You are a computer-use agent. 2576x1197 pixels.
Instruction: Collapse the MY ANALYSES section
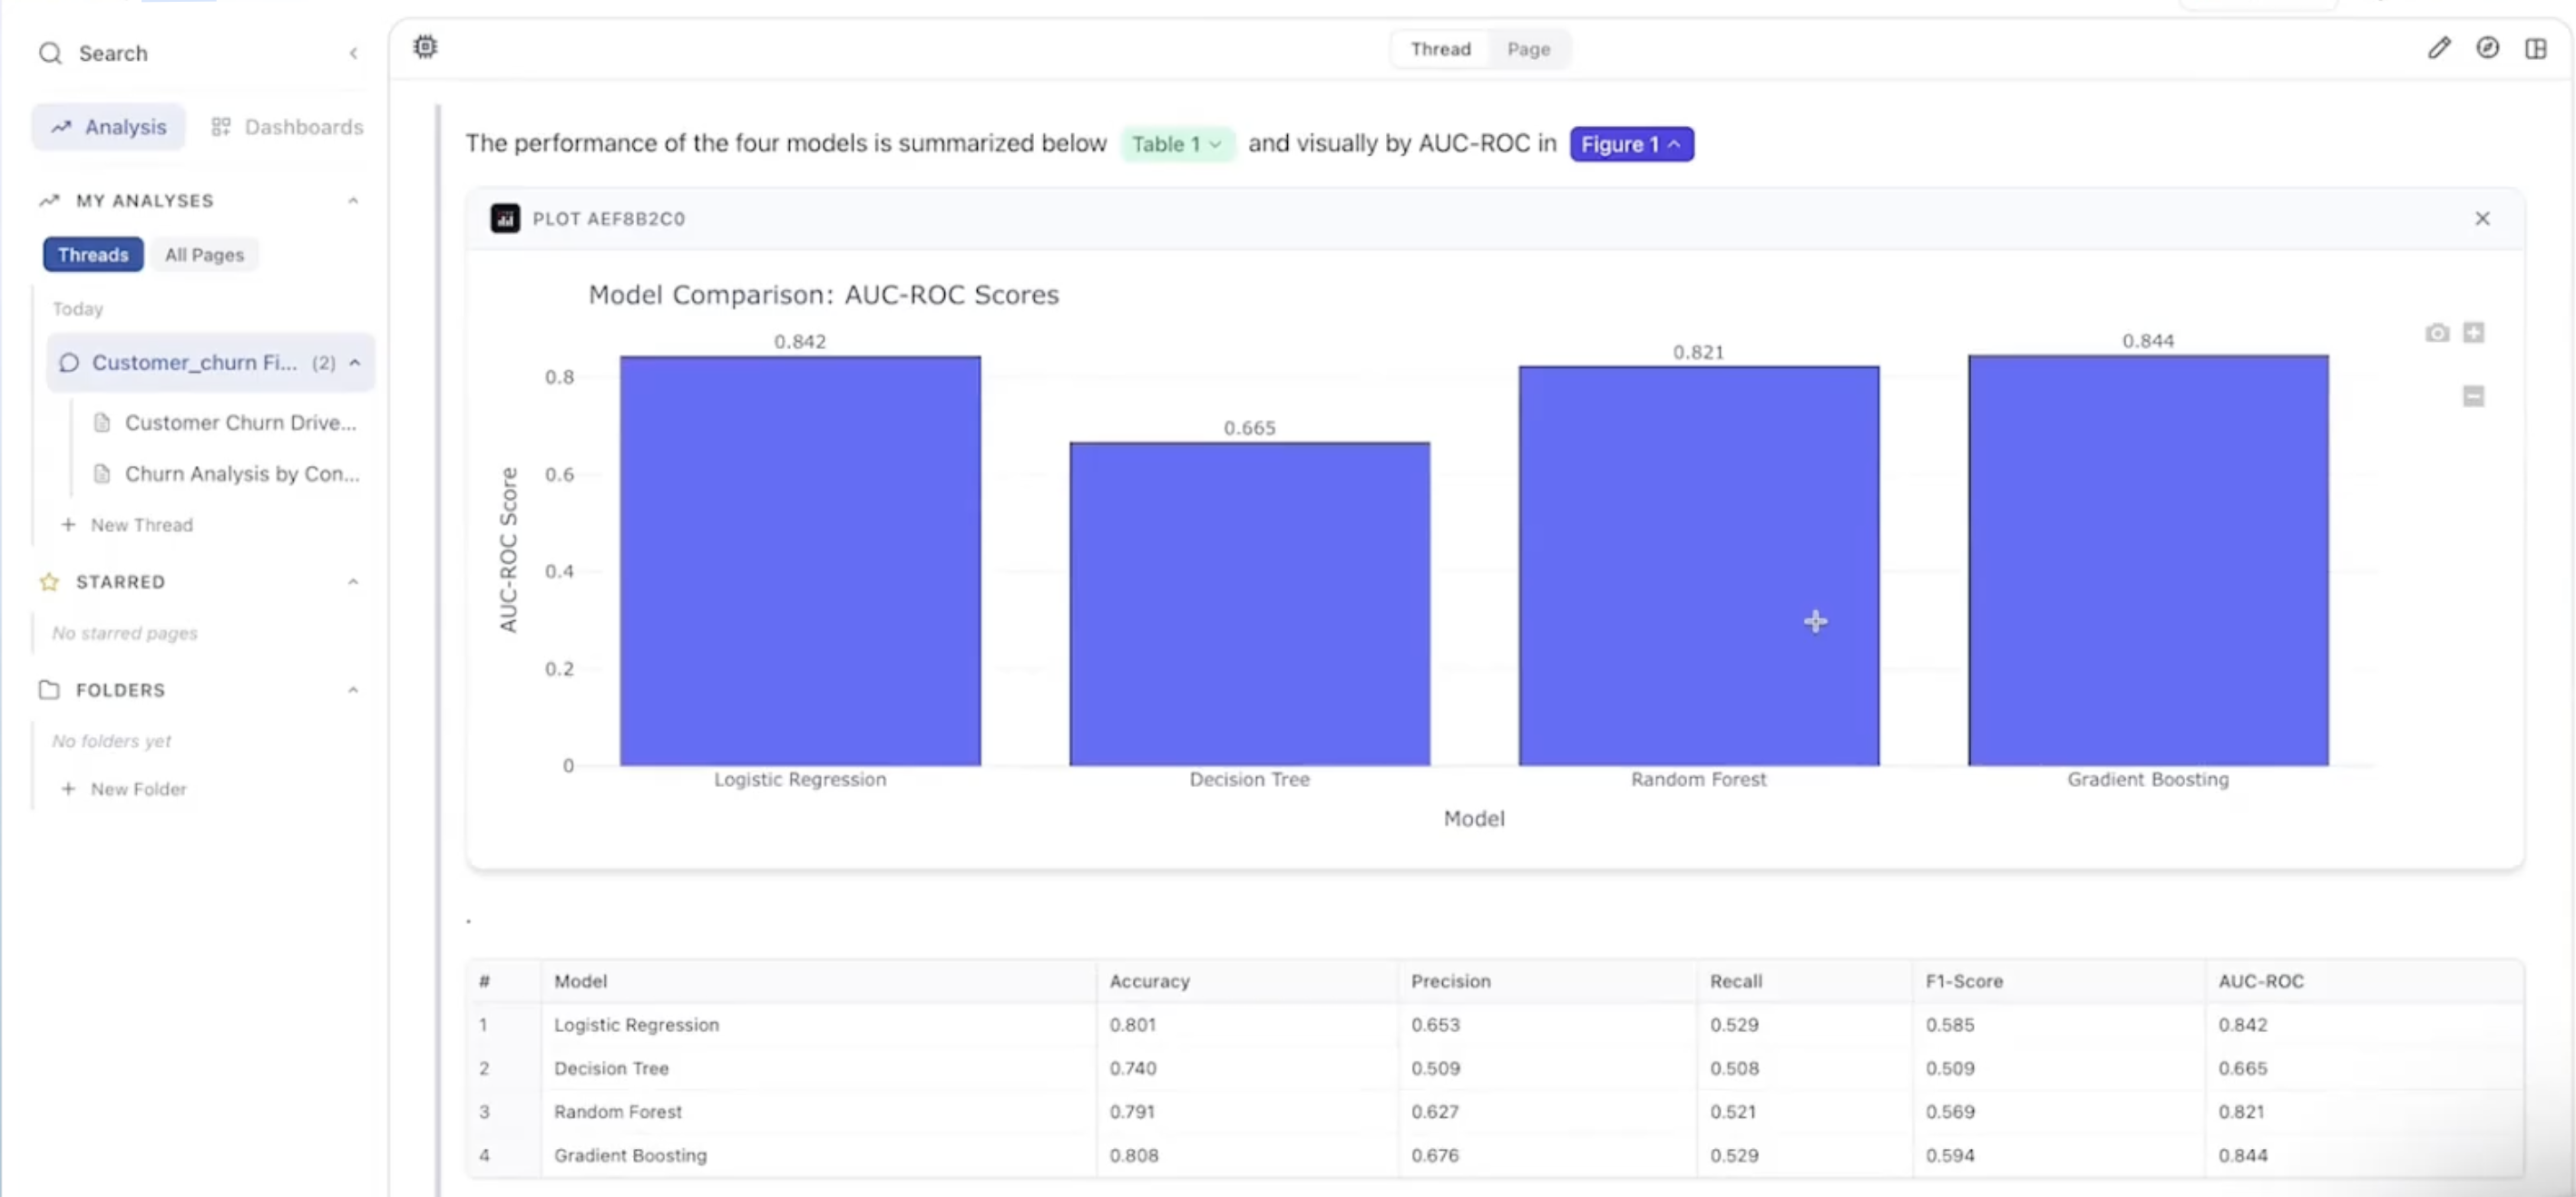point(353,200)
